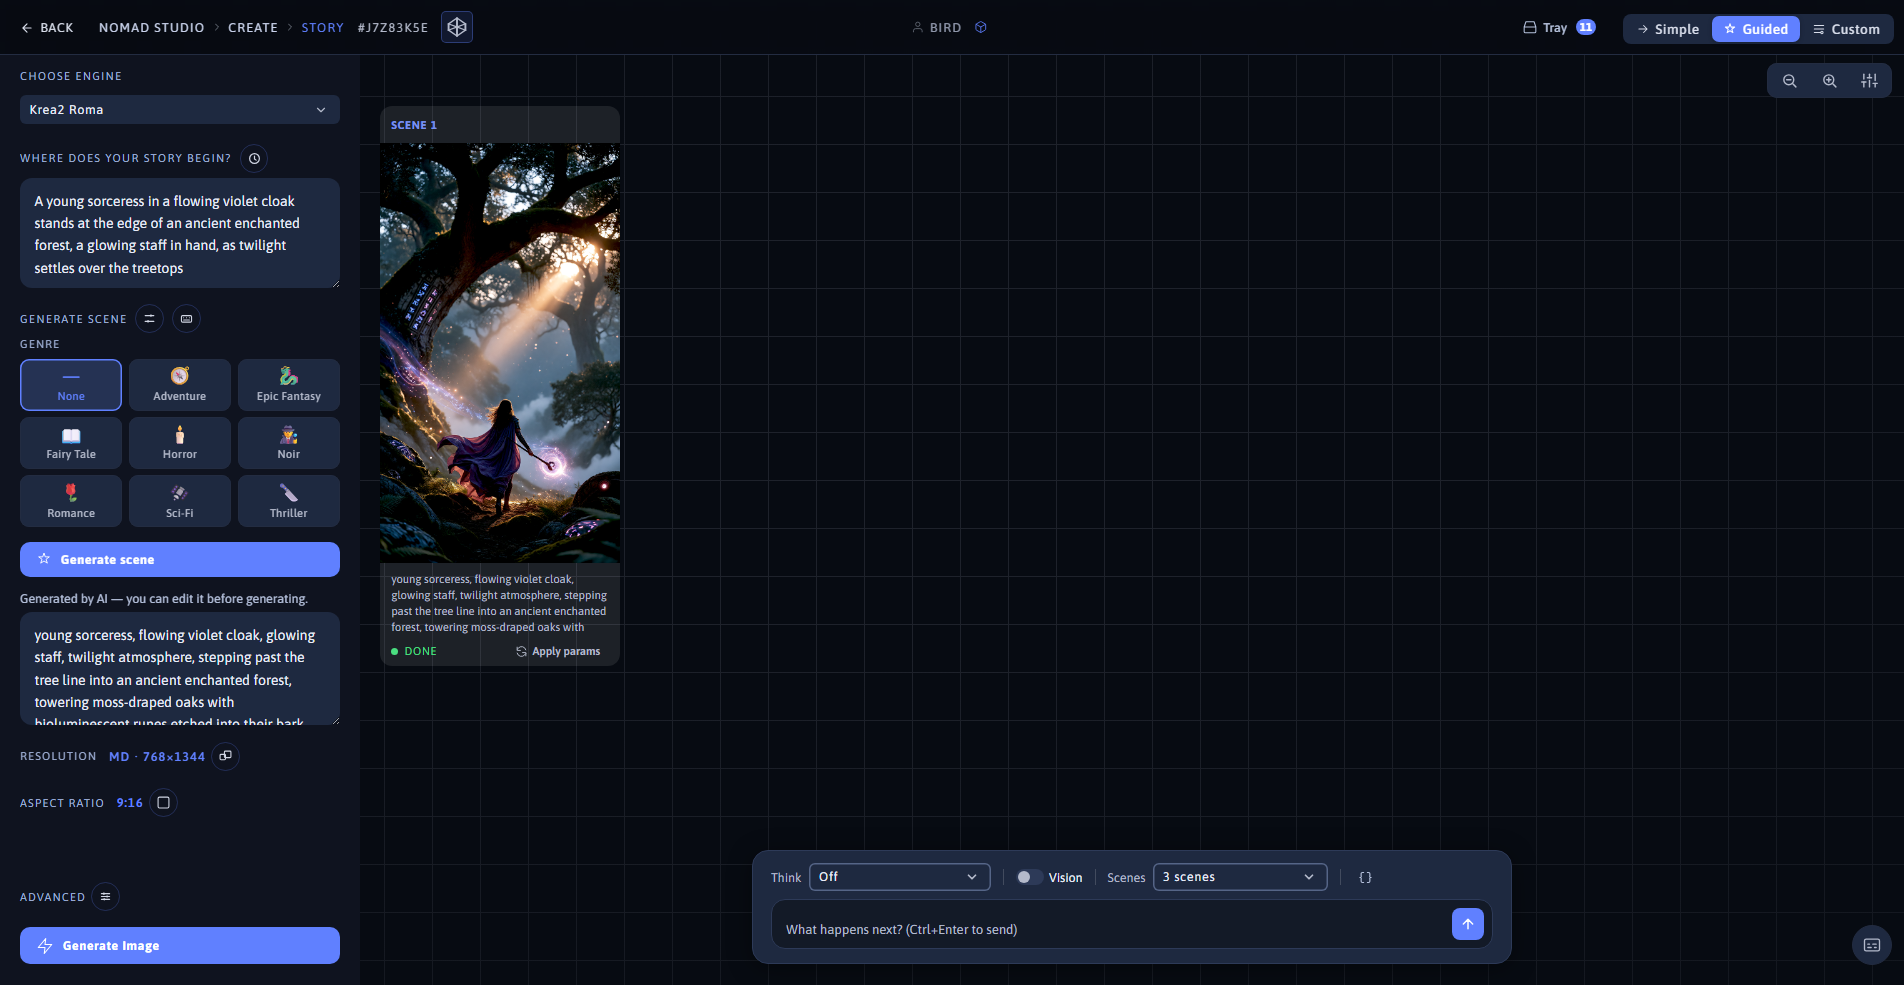Screen dimensions: 1904x985
Task: Send the prompt with the arrow button
Action: point(1468,924)
